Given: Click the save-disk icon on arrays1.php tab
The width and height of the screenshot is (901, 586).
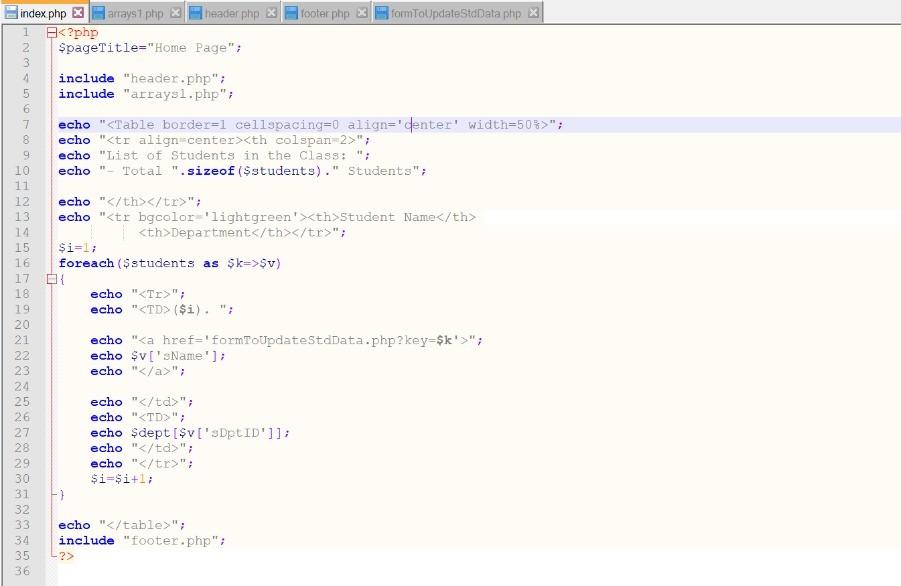Looking at the screenshot, I should click(98, 13).
